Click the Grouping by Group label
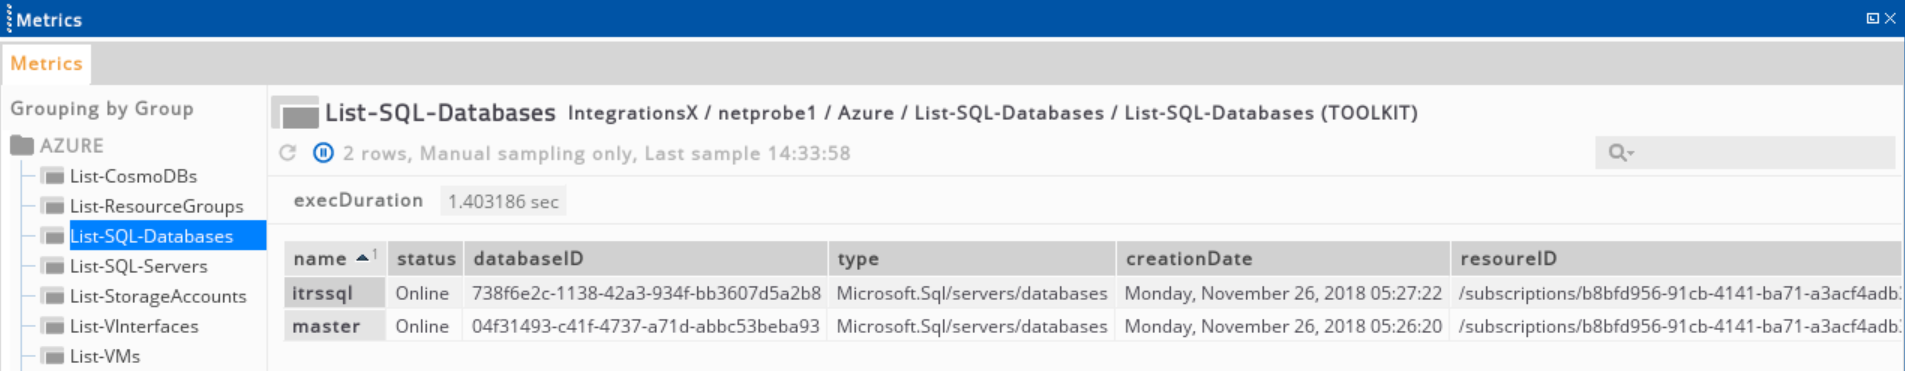 tap(102, 109)
